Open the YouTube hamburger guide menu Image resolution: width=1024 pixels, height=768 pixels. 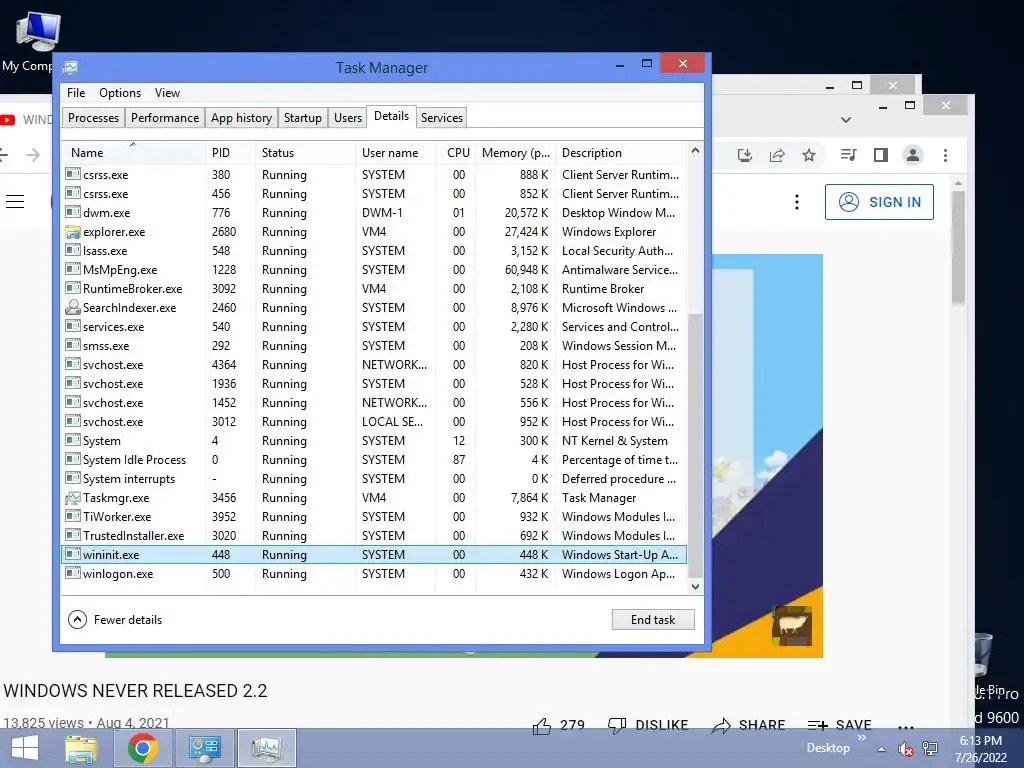point(15,202)
